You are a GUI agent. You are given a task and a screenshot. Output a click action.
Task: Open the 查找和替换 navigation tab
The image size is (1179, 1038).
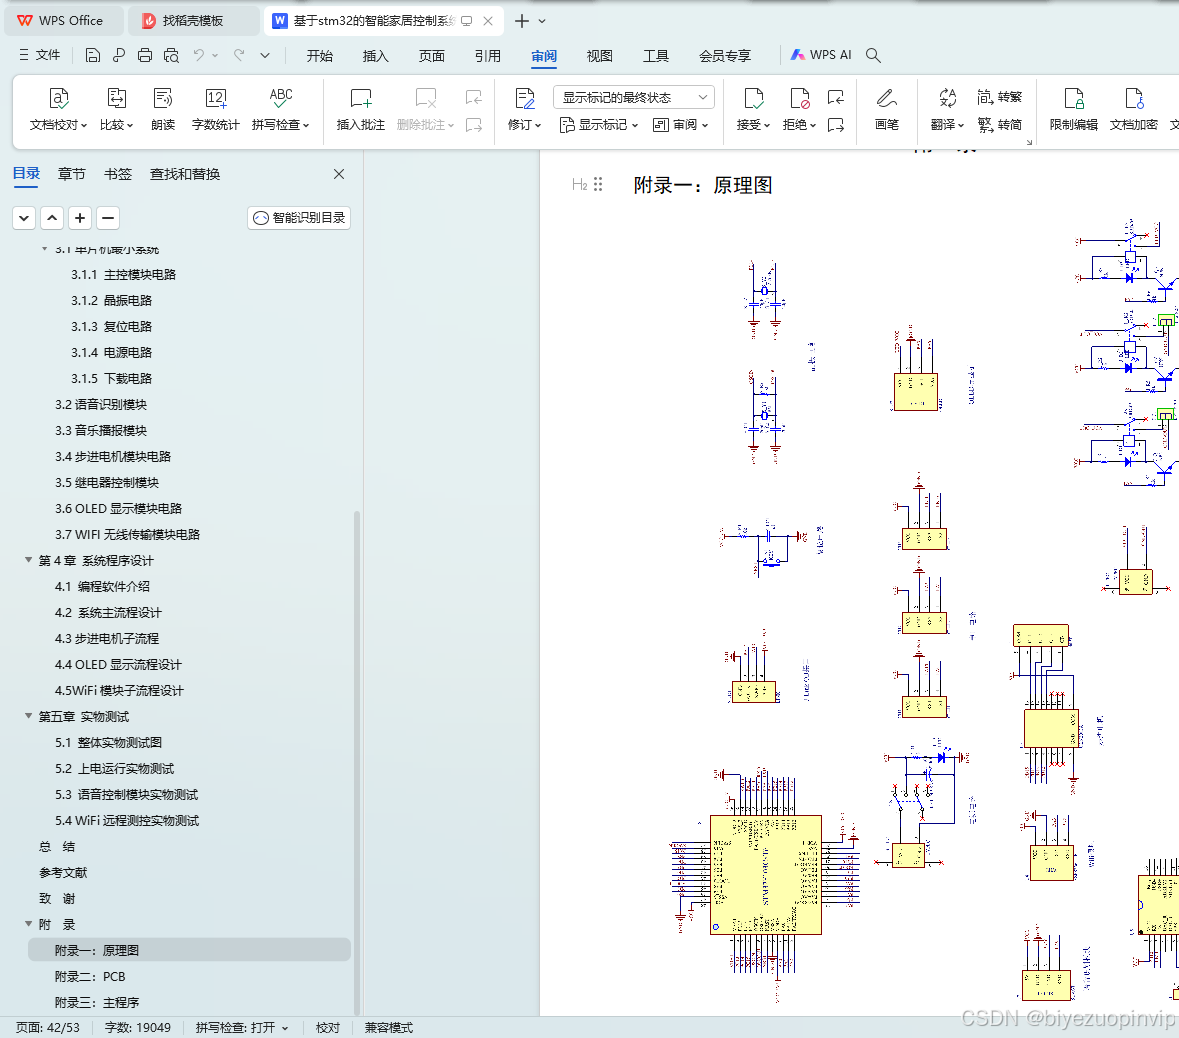coord(185,174)
